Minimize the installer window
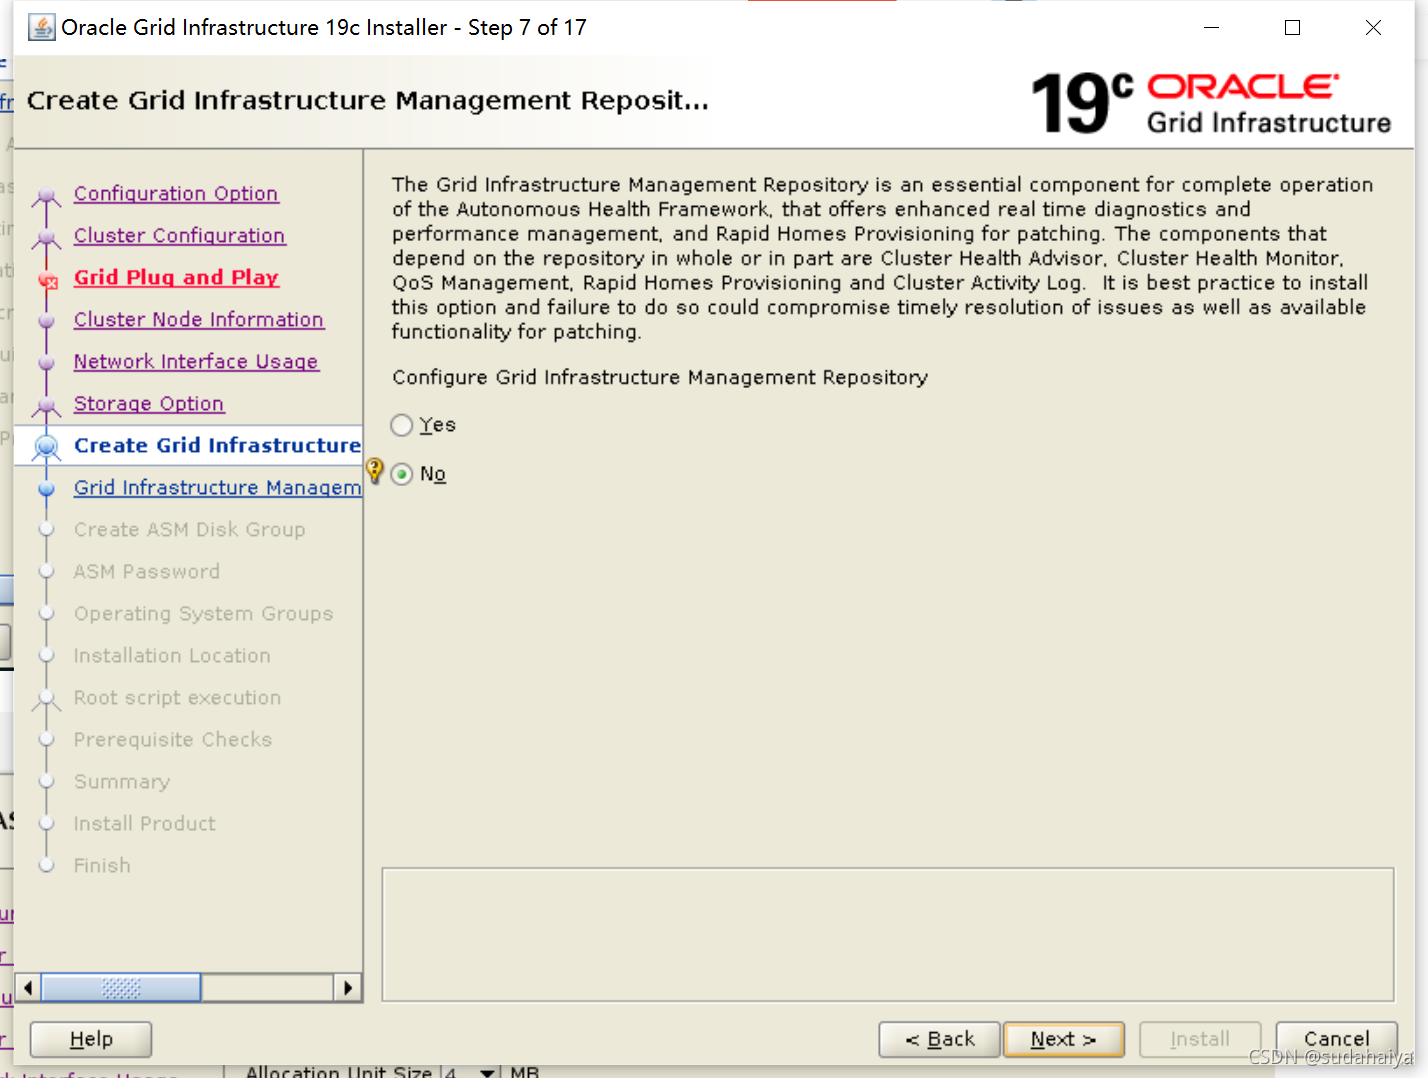1428x1078 pixels. (x=1211, y=28)
